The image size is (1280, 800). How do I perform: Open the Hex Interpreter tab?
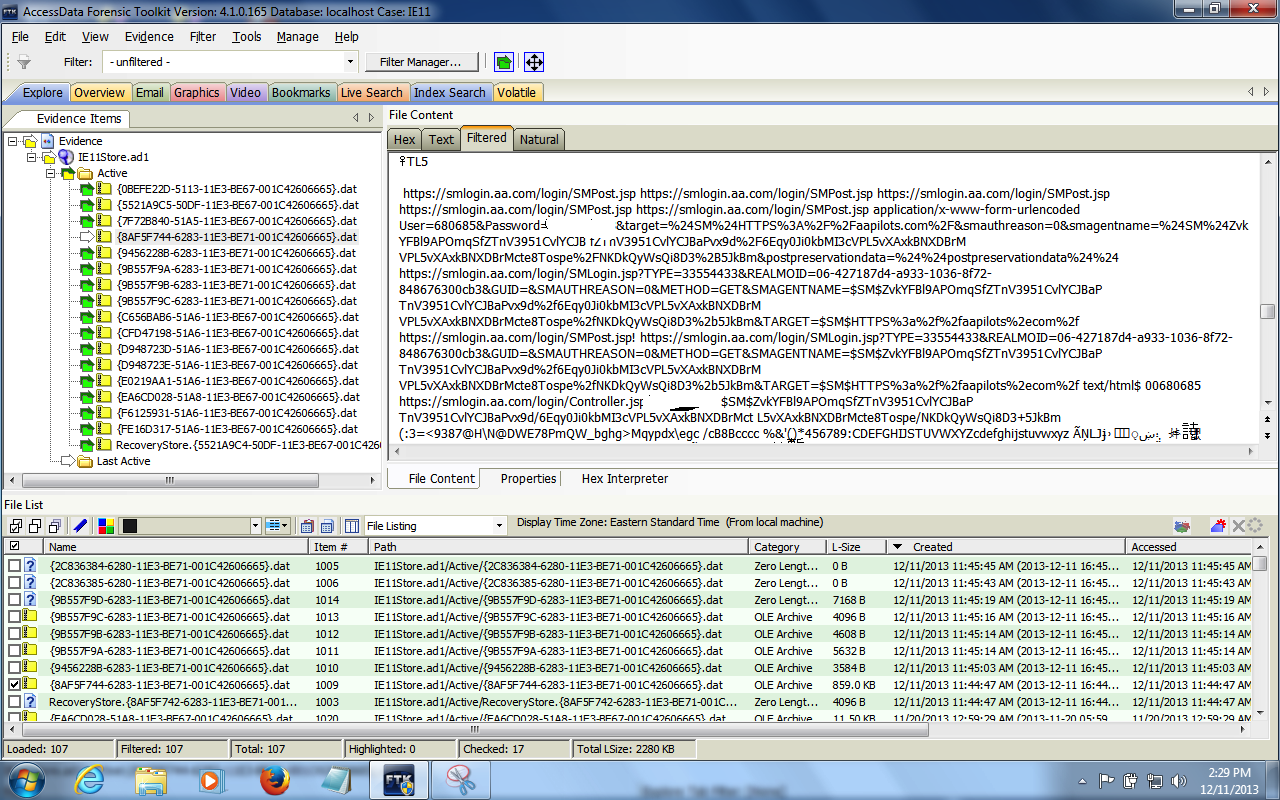(625, 479)
